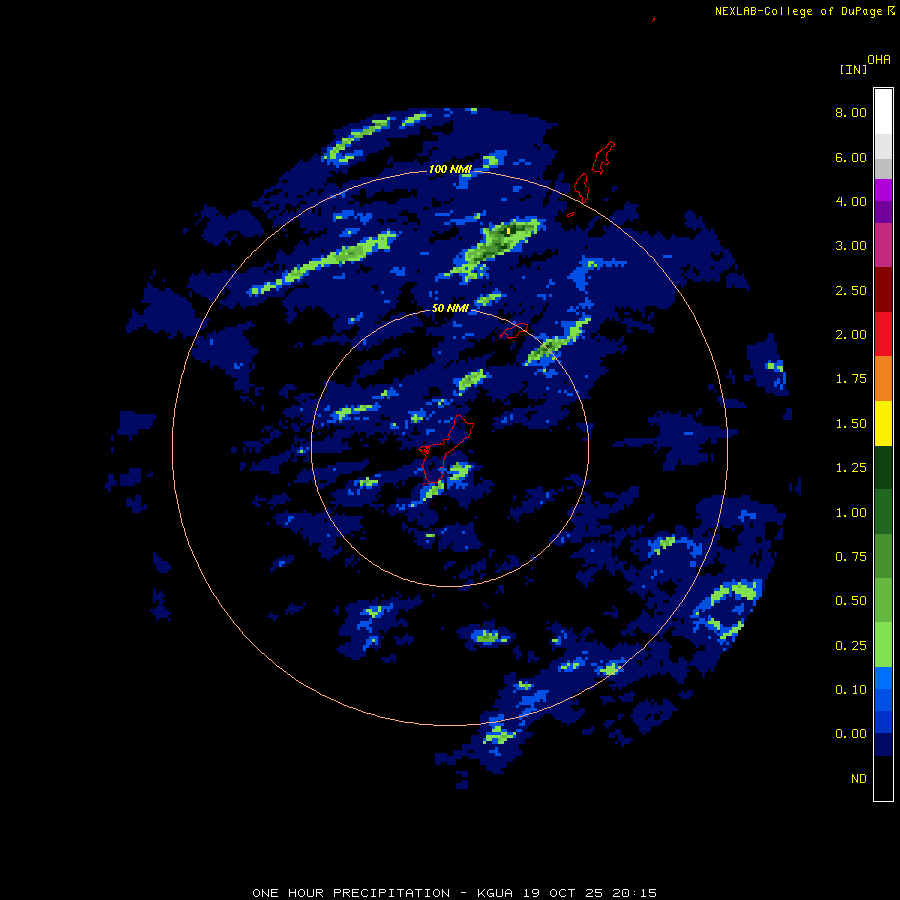Click the 1.25 scale label

click(x=851, y=468)
